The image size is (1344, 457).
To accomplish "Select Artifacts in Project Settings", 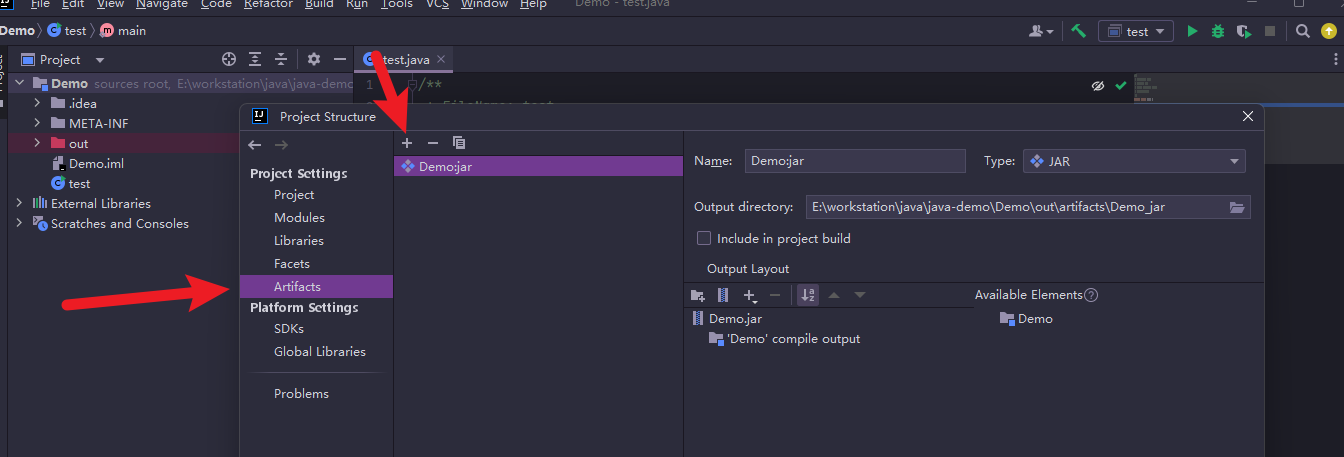I will click(297, 287).
